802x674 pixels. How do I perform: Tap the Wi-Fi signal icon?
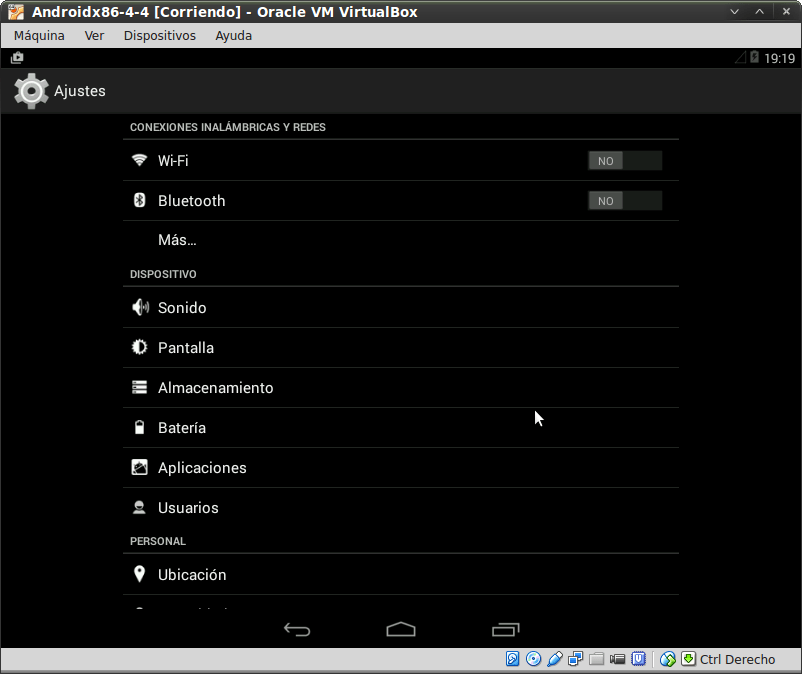[x=139, y=159]
